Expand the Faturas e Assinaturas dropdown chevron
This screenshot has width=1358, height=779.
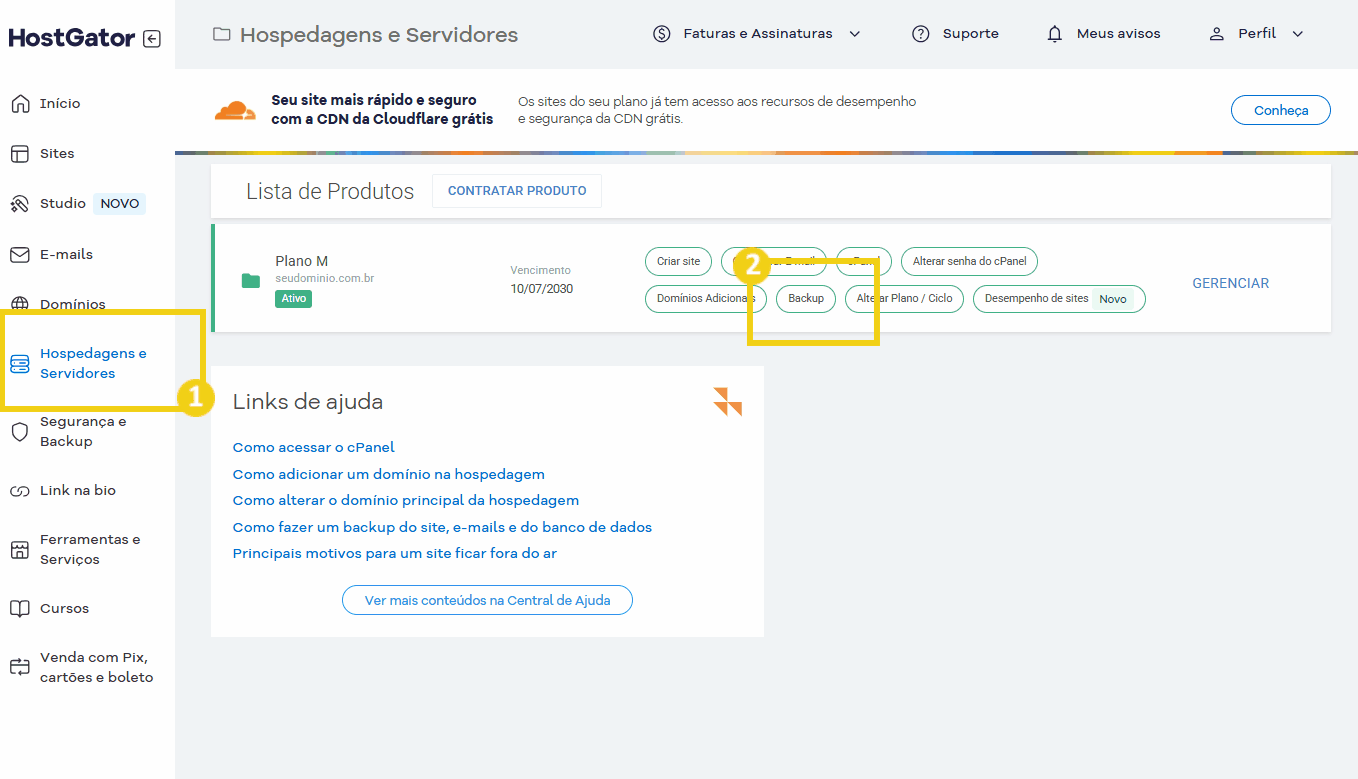click(x=855, y=34)
